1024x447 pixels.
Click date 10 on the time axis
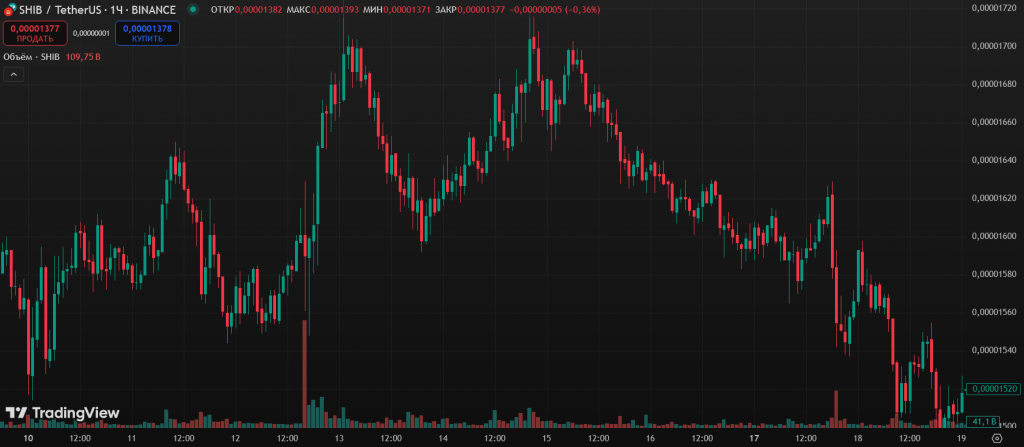[x=28, y=438]
